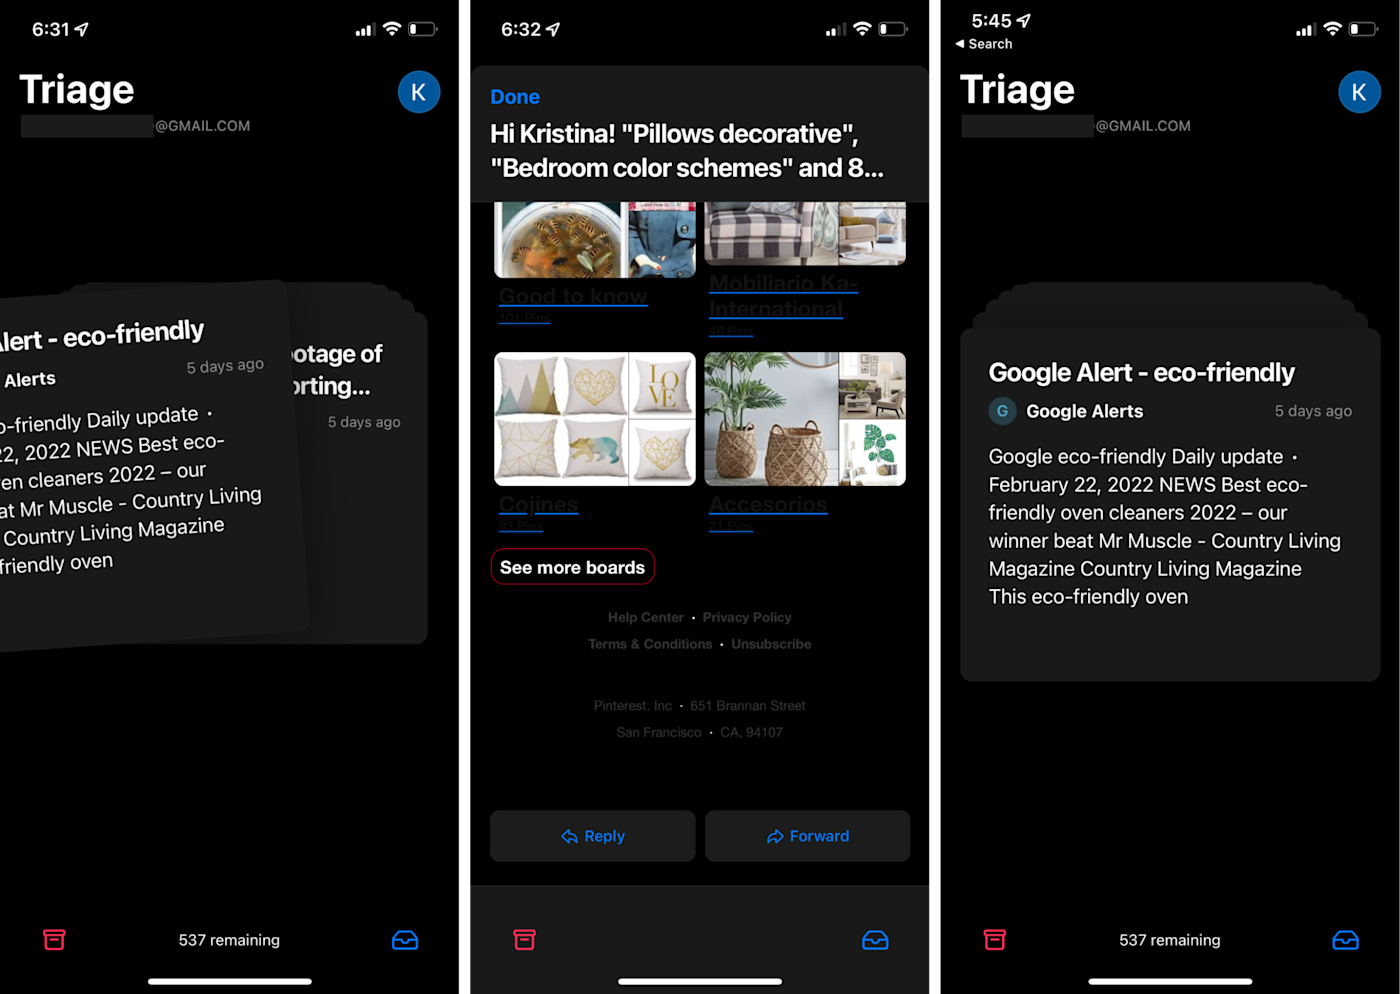
Task: Tap the archive icon in middle email screen
Action: click(x=524, y=939)
